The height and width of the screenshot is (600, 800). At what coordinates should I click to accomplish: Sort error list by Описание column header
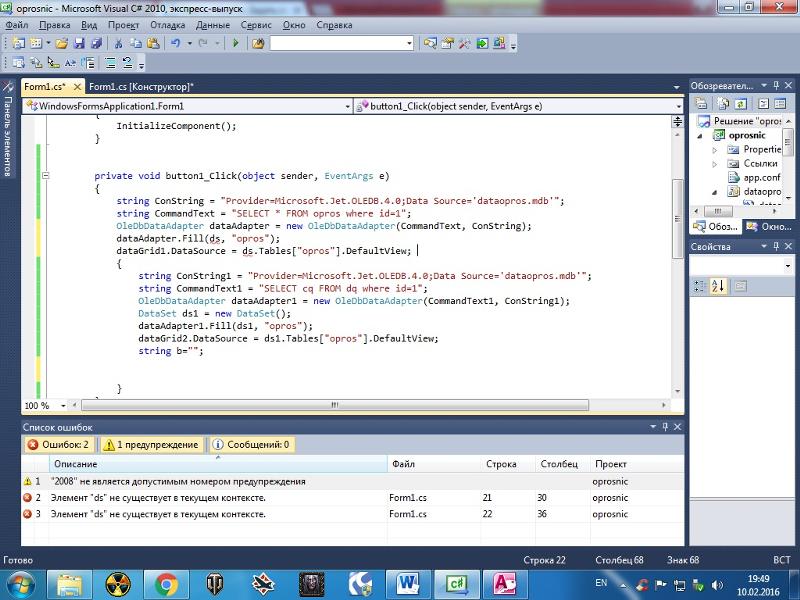[76, 464]
